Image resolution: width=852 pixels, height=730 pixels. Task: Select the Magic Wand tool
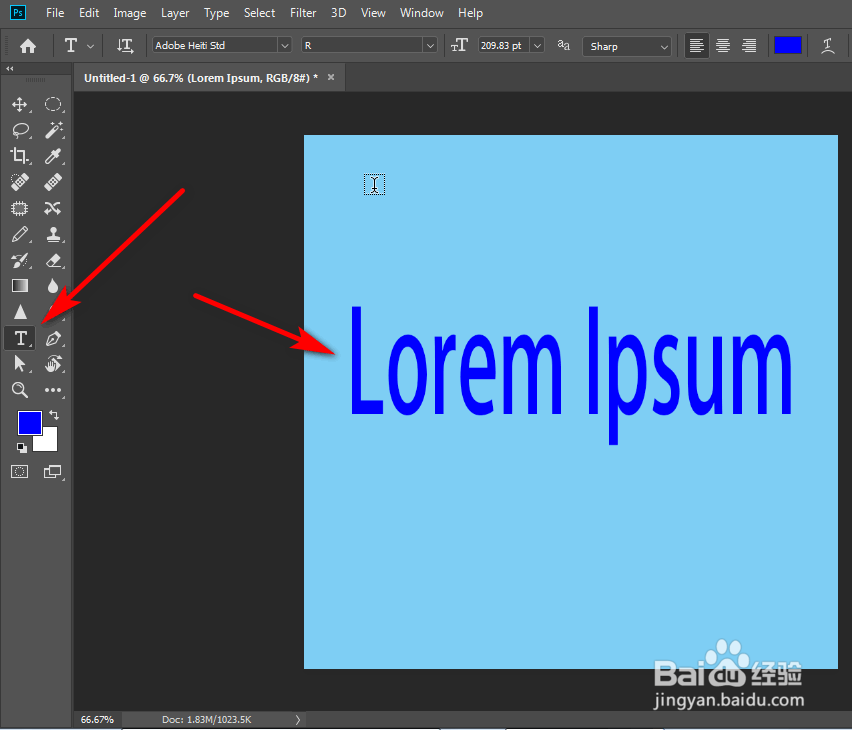[x=53, y=130]
